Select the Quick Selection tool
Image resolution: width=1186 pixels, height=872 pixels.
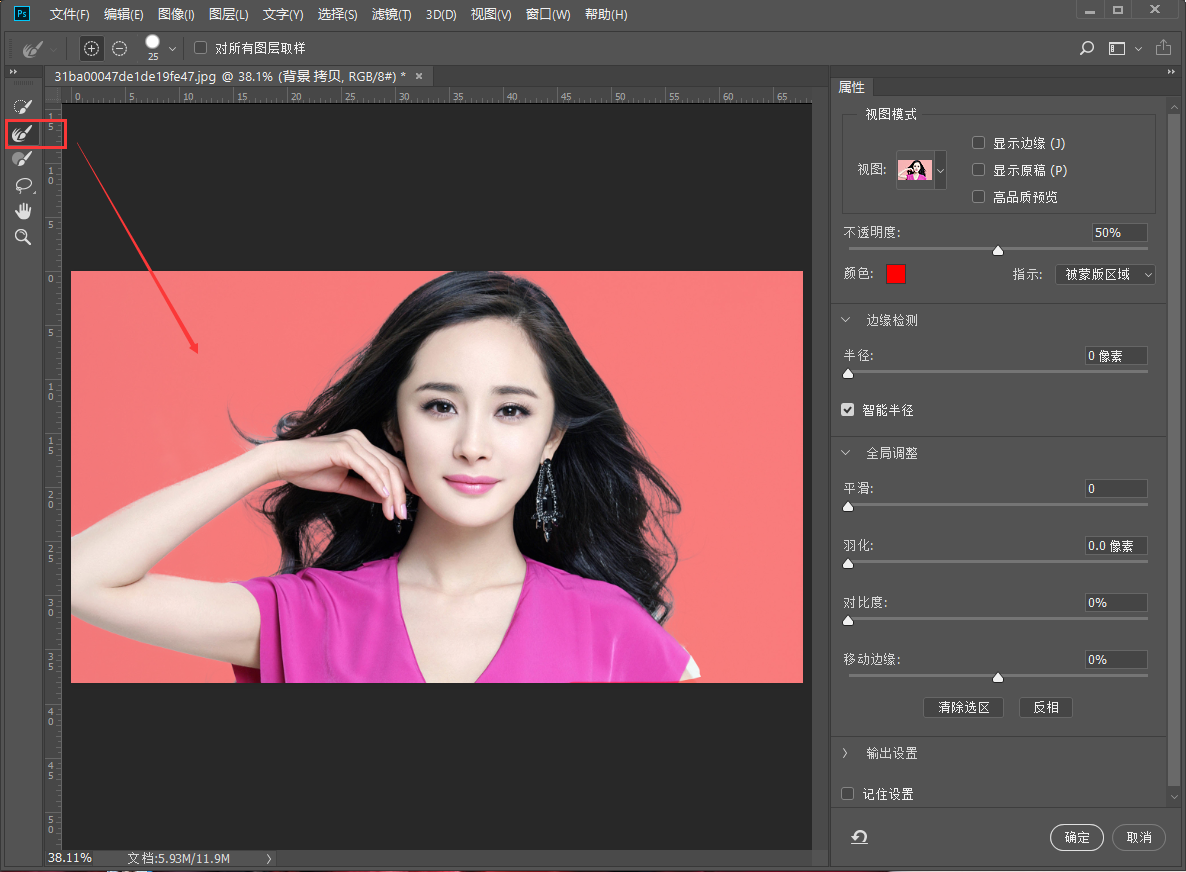coord(23,106)
